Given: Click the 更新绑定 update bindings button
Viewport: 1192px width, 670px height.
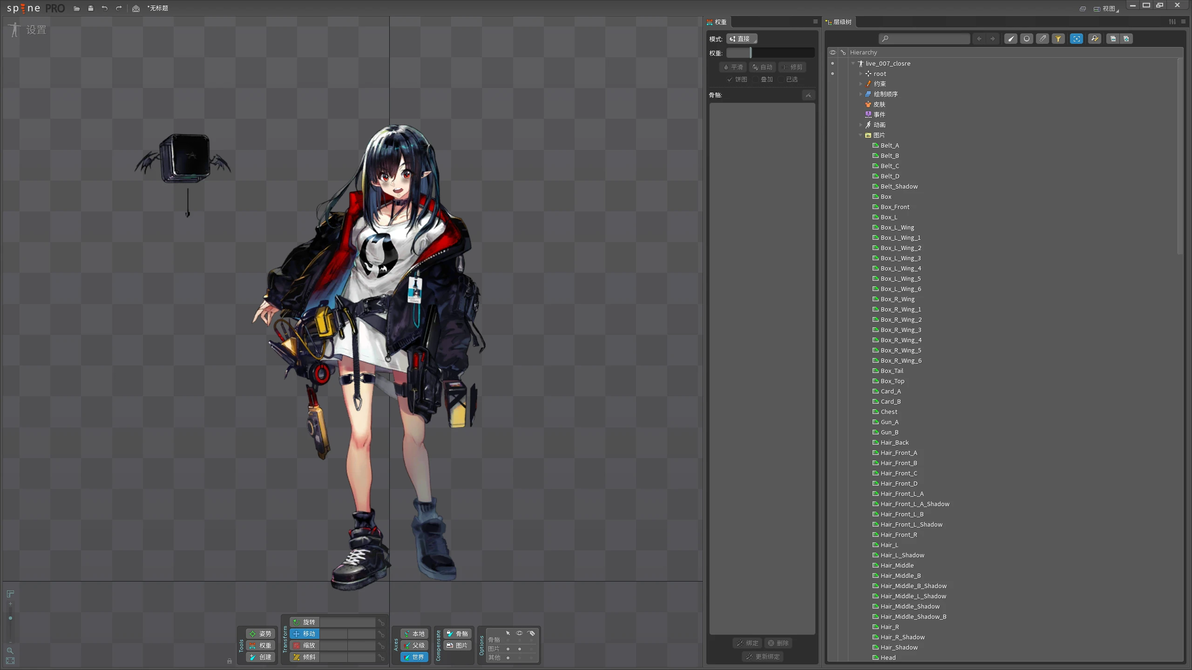Looking at the screenshot, I should pyautogui.click(x=763, y=657).
